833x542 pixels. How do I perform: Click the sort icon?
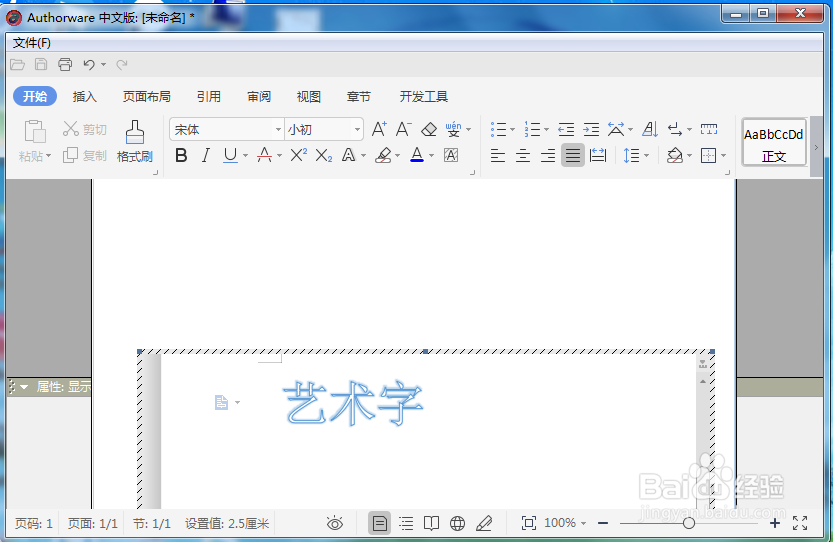tap(650, 129)
